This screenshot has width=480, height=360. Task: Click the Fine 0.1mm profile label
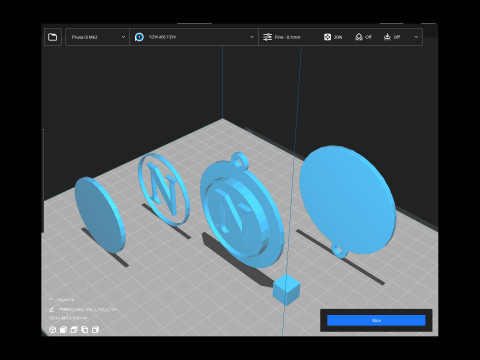(x=287, y=37)
